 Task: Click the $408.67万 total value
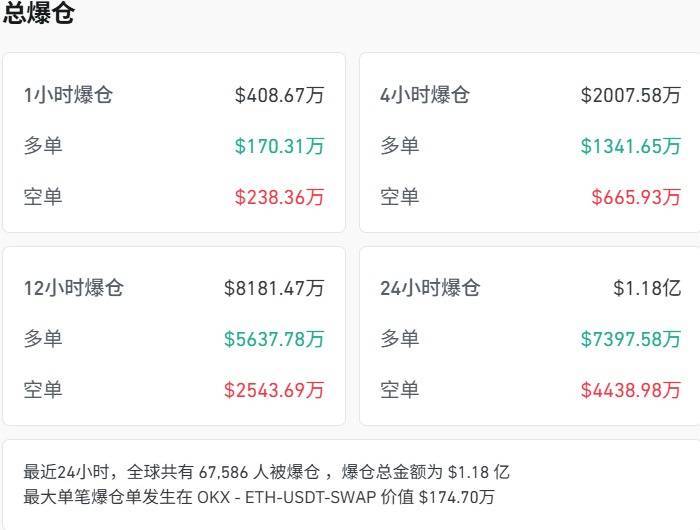click(279, 95)
